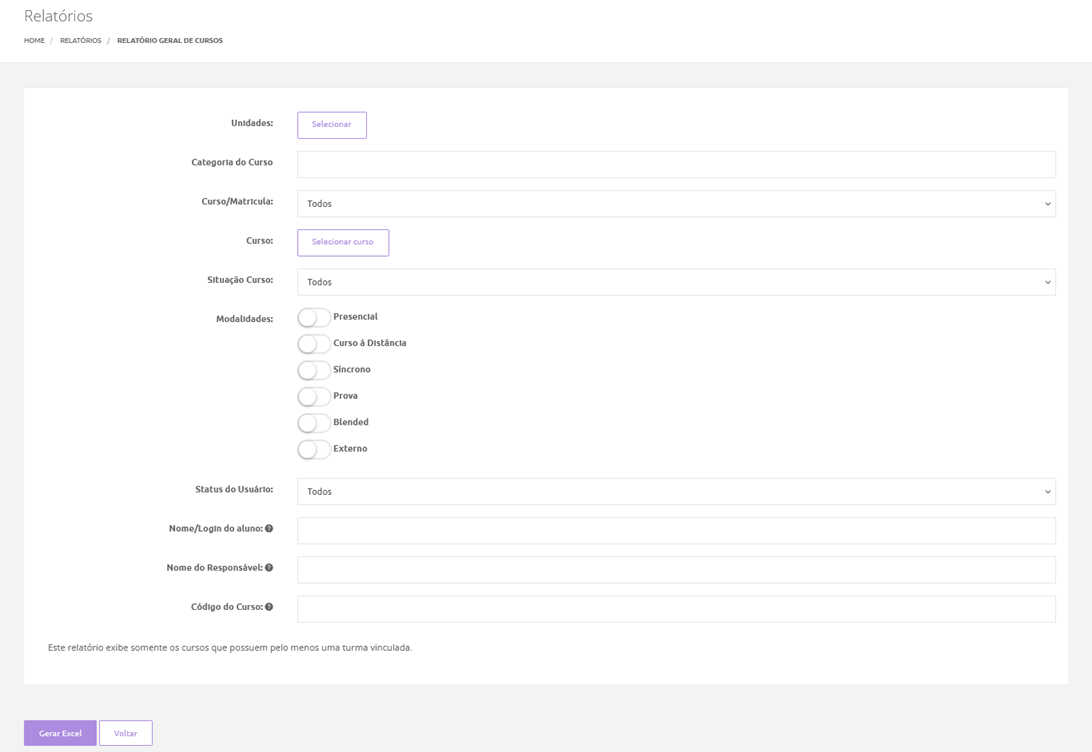The image size is (1092, 752).
Task: Enable the Presencial modality toggle
Action: 314,317
